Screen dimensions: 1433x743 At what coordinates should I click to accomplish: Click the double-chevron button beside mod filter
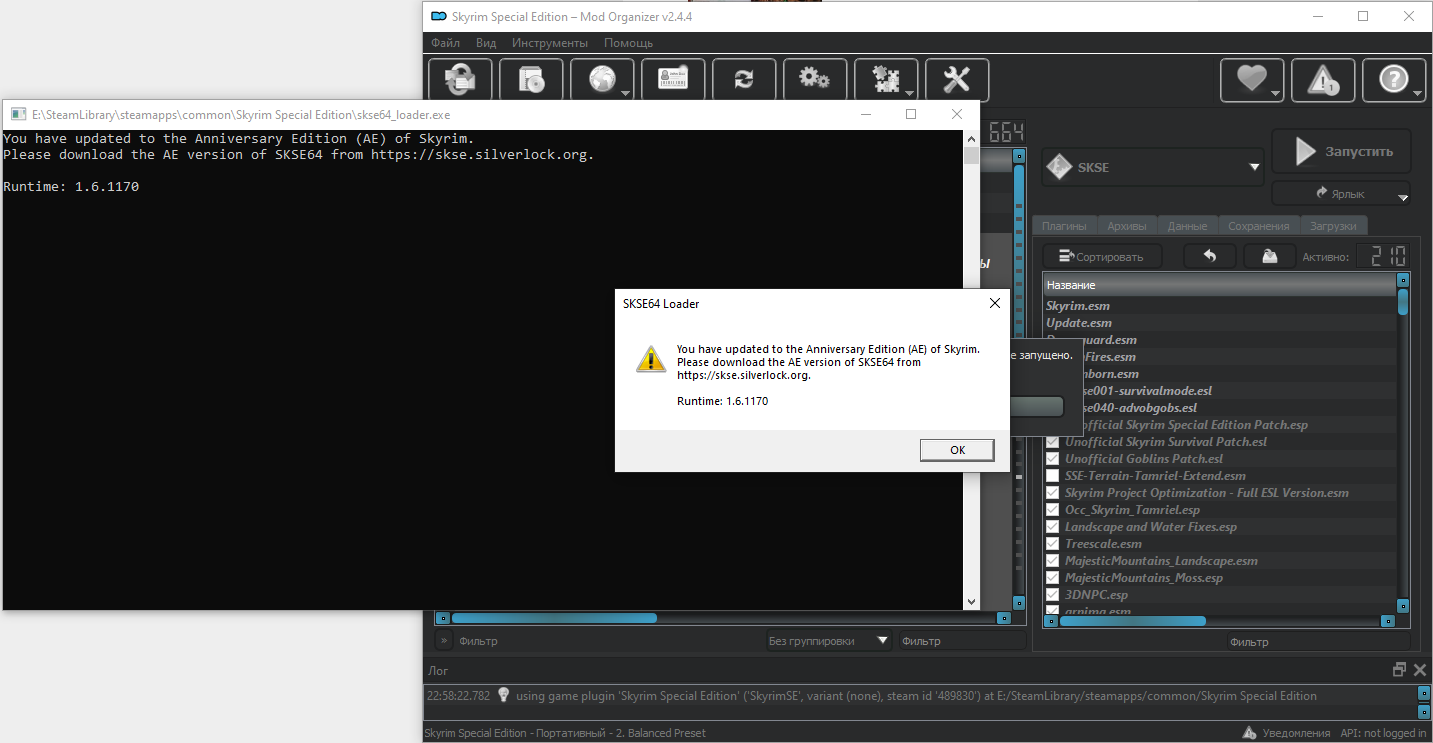443,640
